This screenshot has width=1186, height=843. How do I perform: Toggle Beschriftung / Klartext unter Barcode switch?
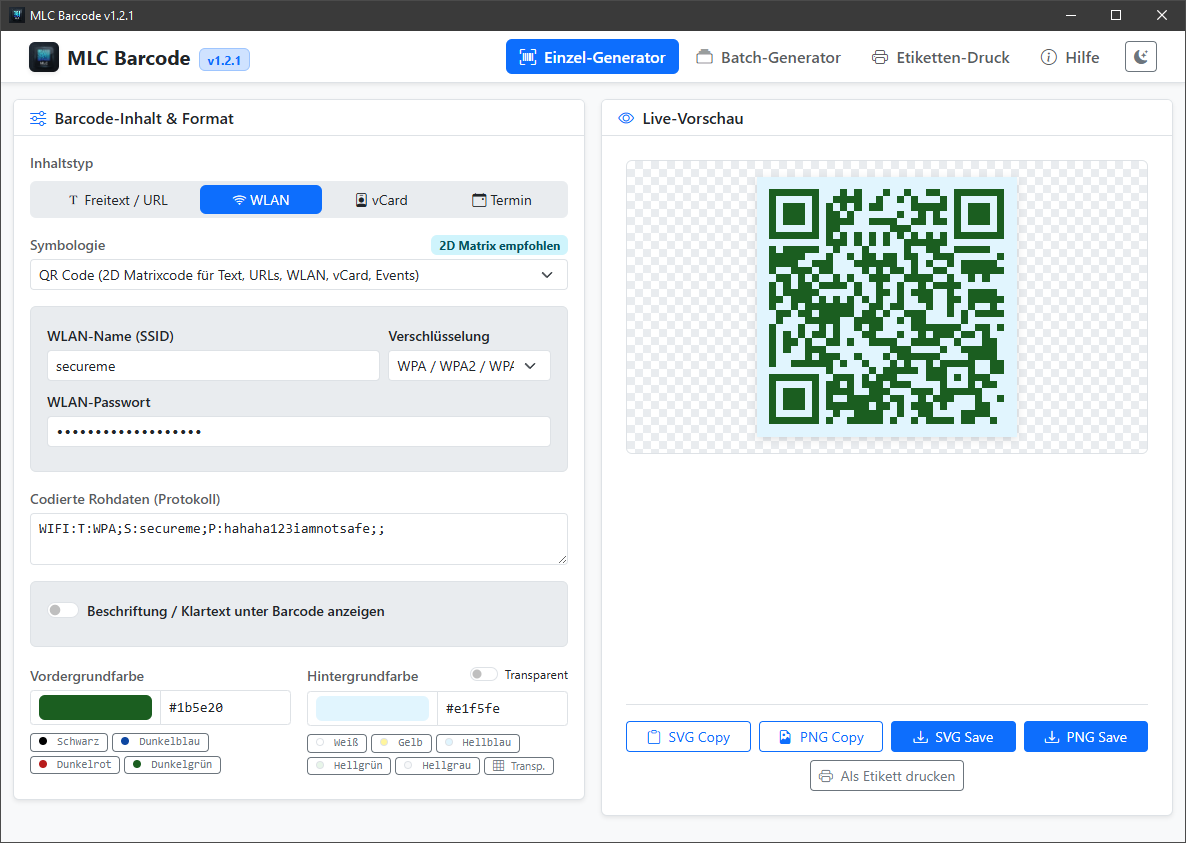pyautogui.click(x=63, y=610)
